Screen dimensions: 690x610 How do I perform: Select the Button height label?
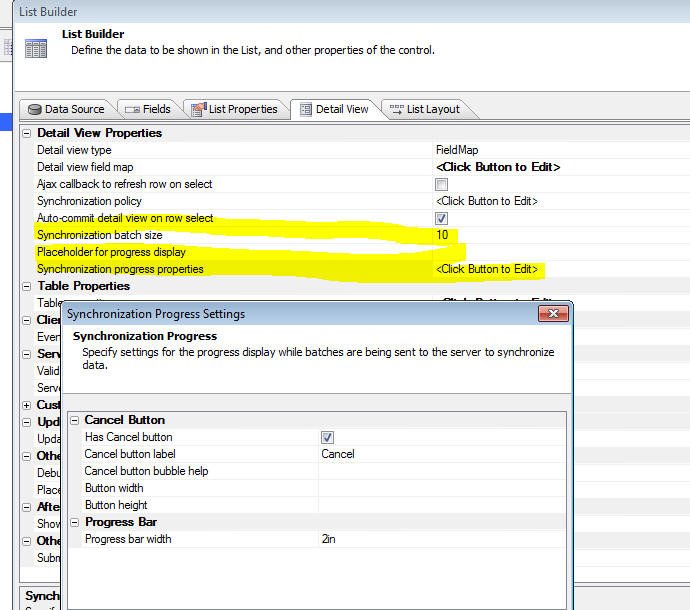click(116, 505)
